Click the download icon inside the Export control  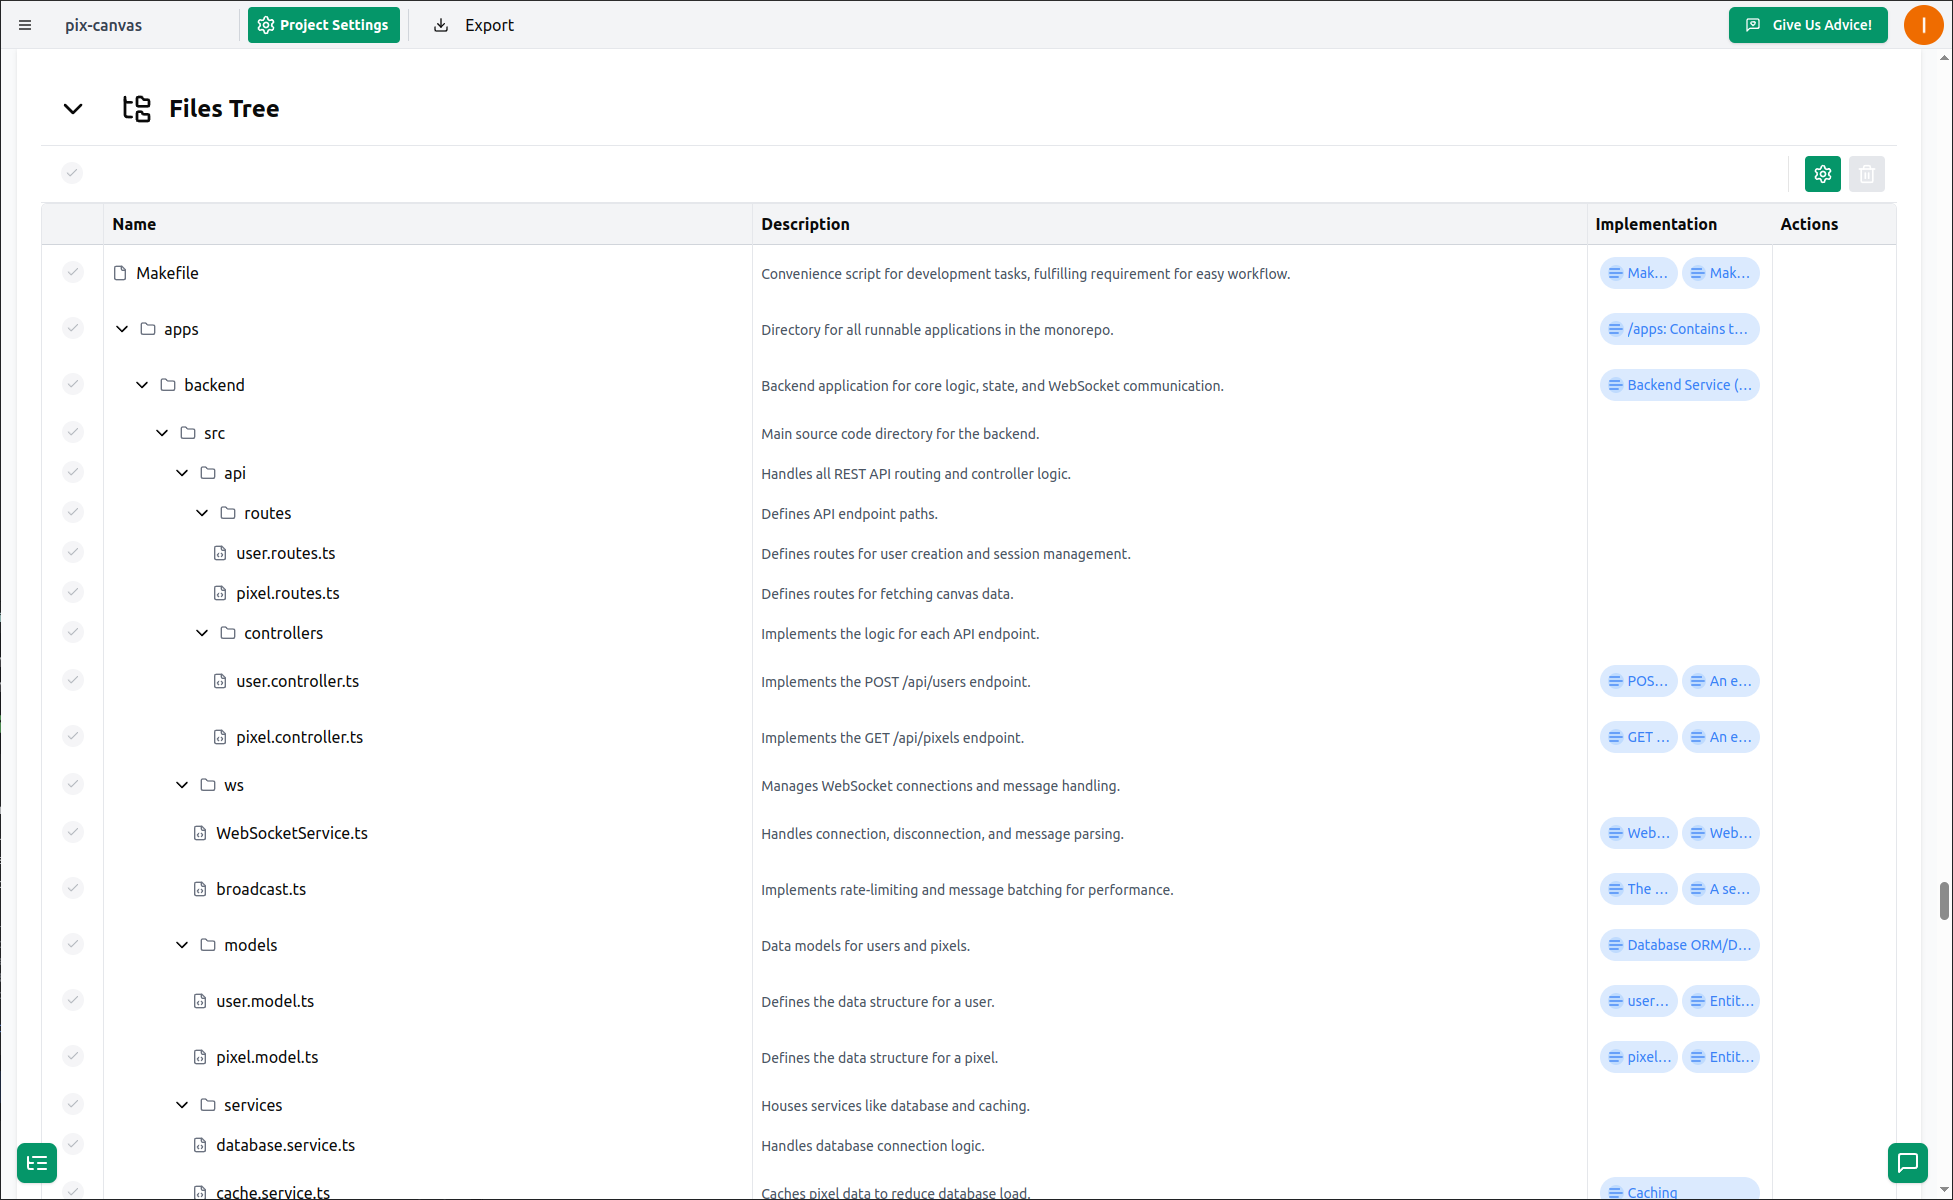point(440,24)
